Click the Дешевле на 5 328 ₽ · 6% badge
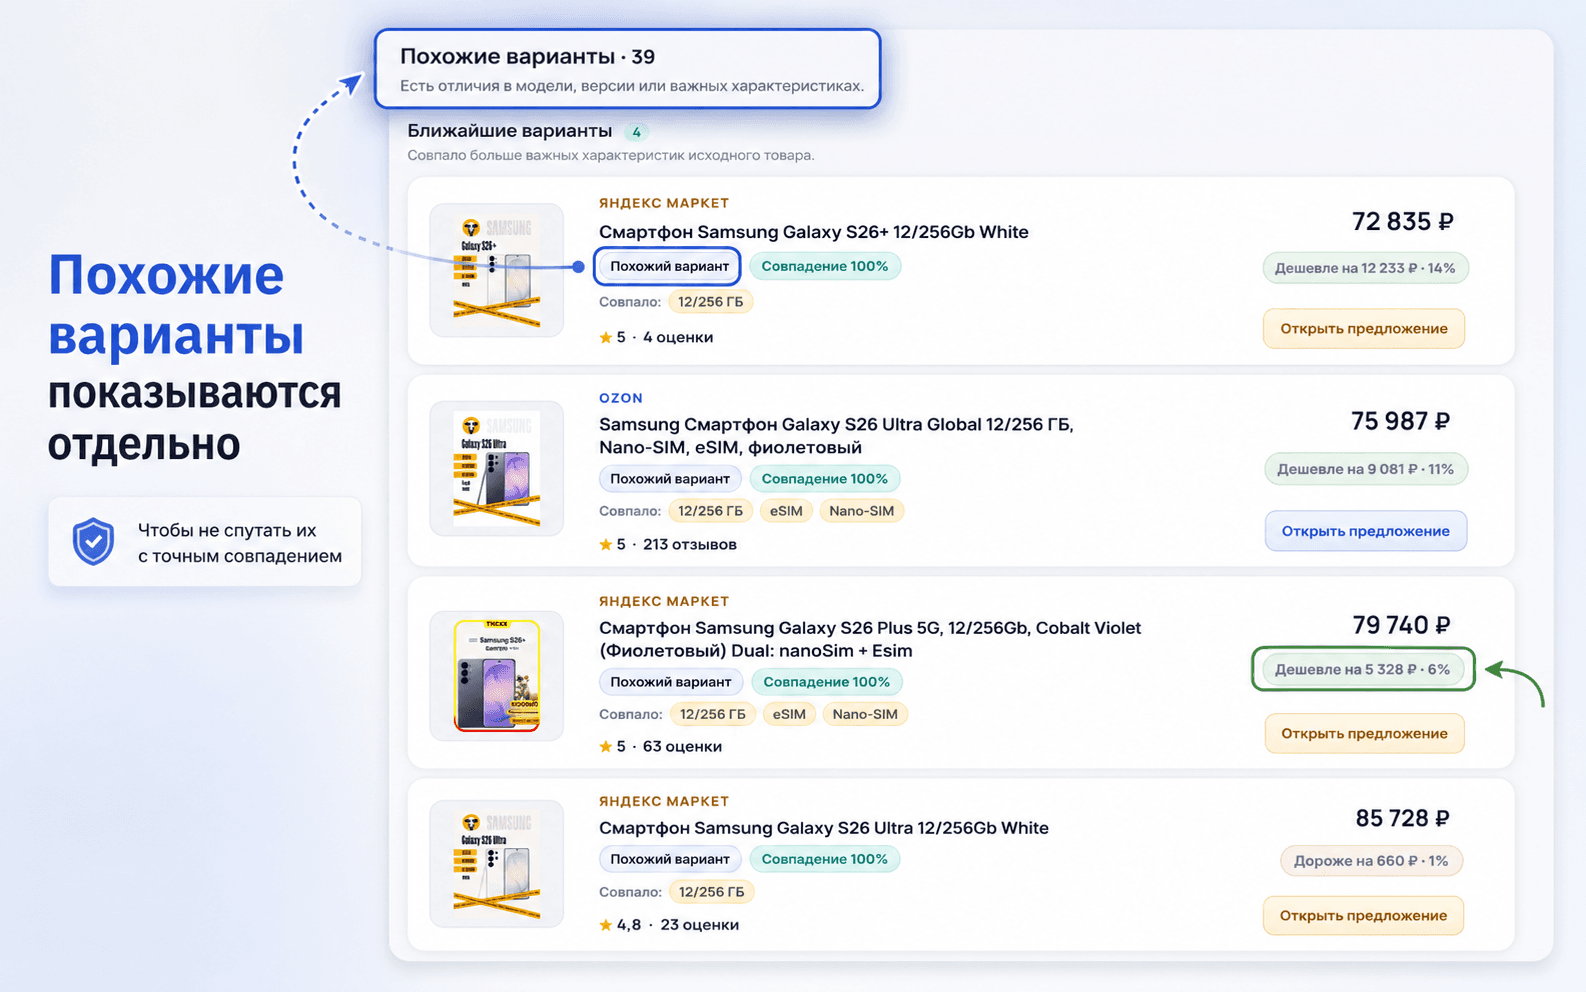This screenshot has width=1586, height=992. [1363, 670]
